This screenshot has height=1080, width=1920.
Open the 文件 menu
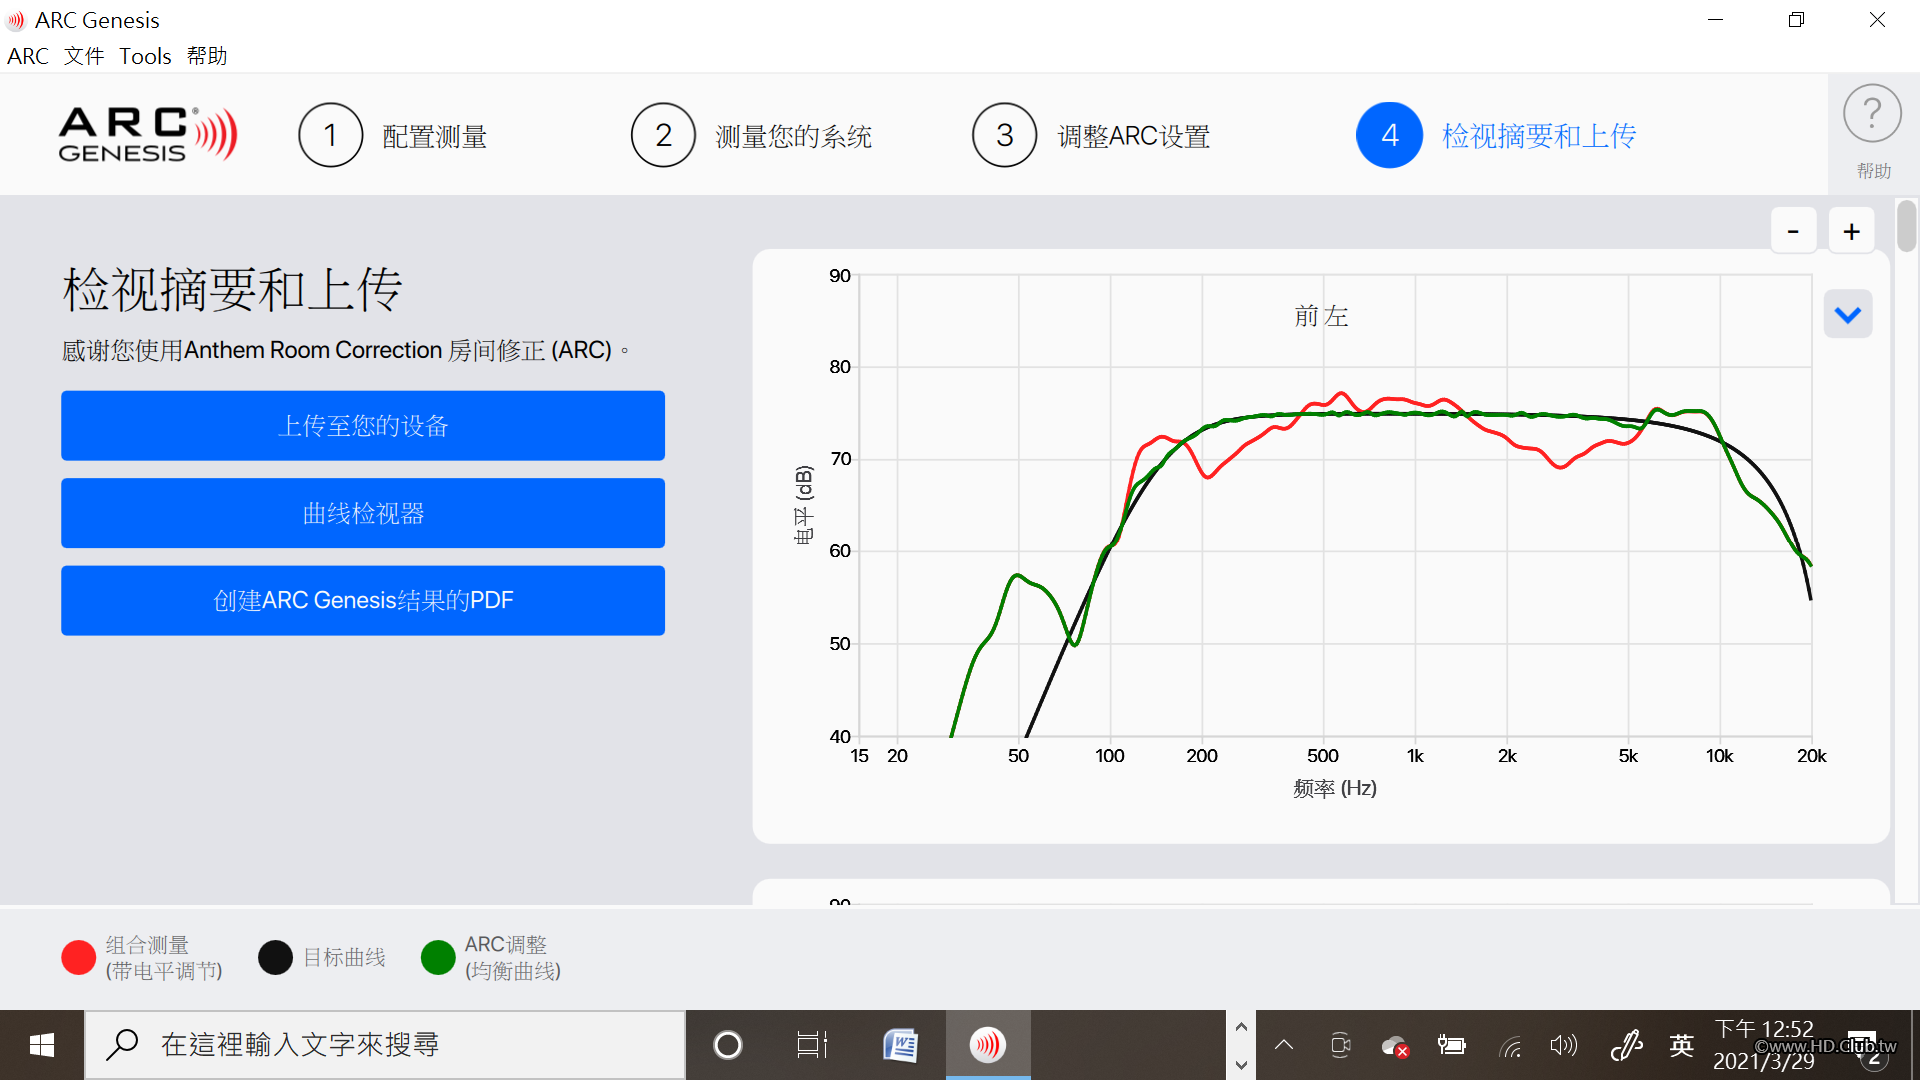(84, 56)
